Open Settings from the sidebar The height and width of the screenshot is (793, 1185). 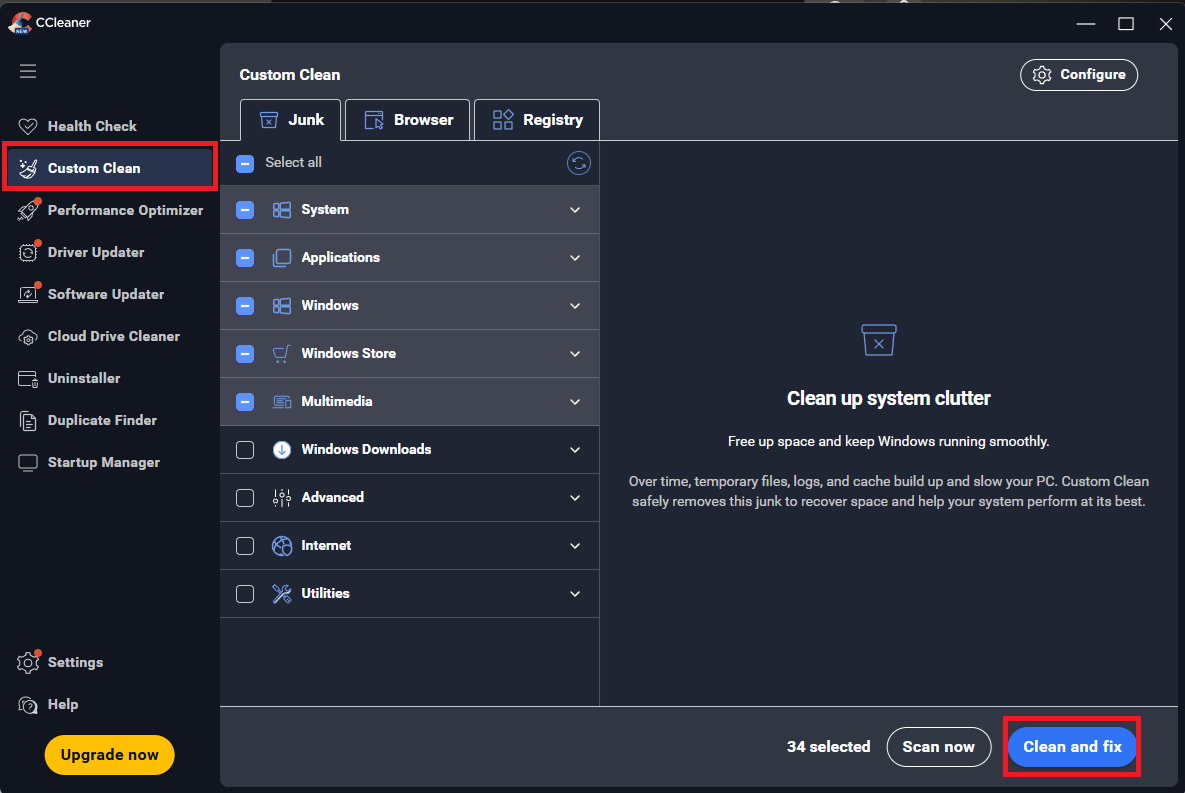tap(110, 662)
